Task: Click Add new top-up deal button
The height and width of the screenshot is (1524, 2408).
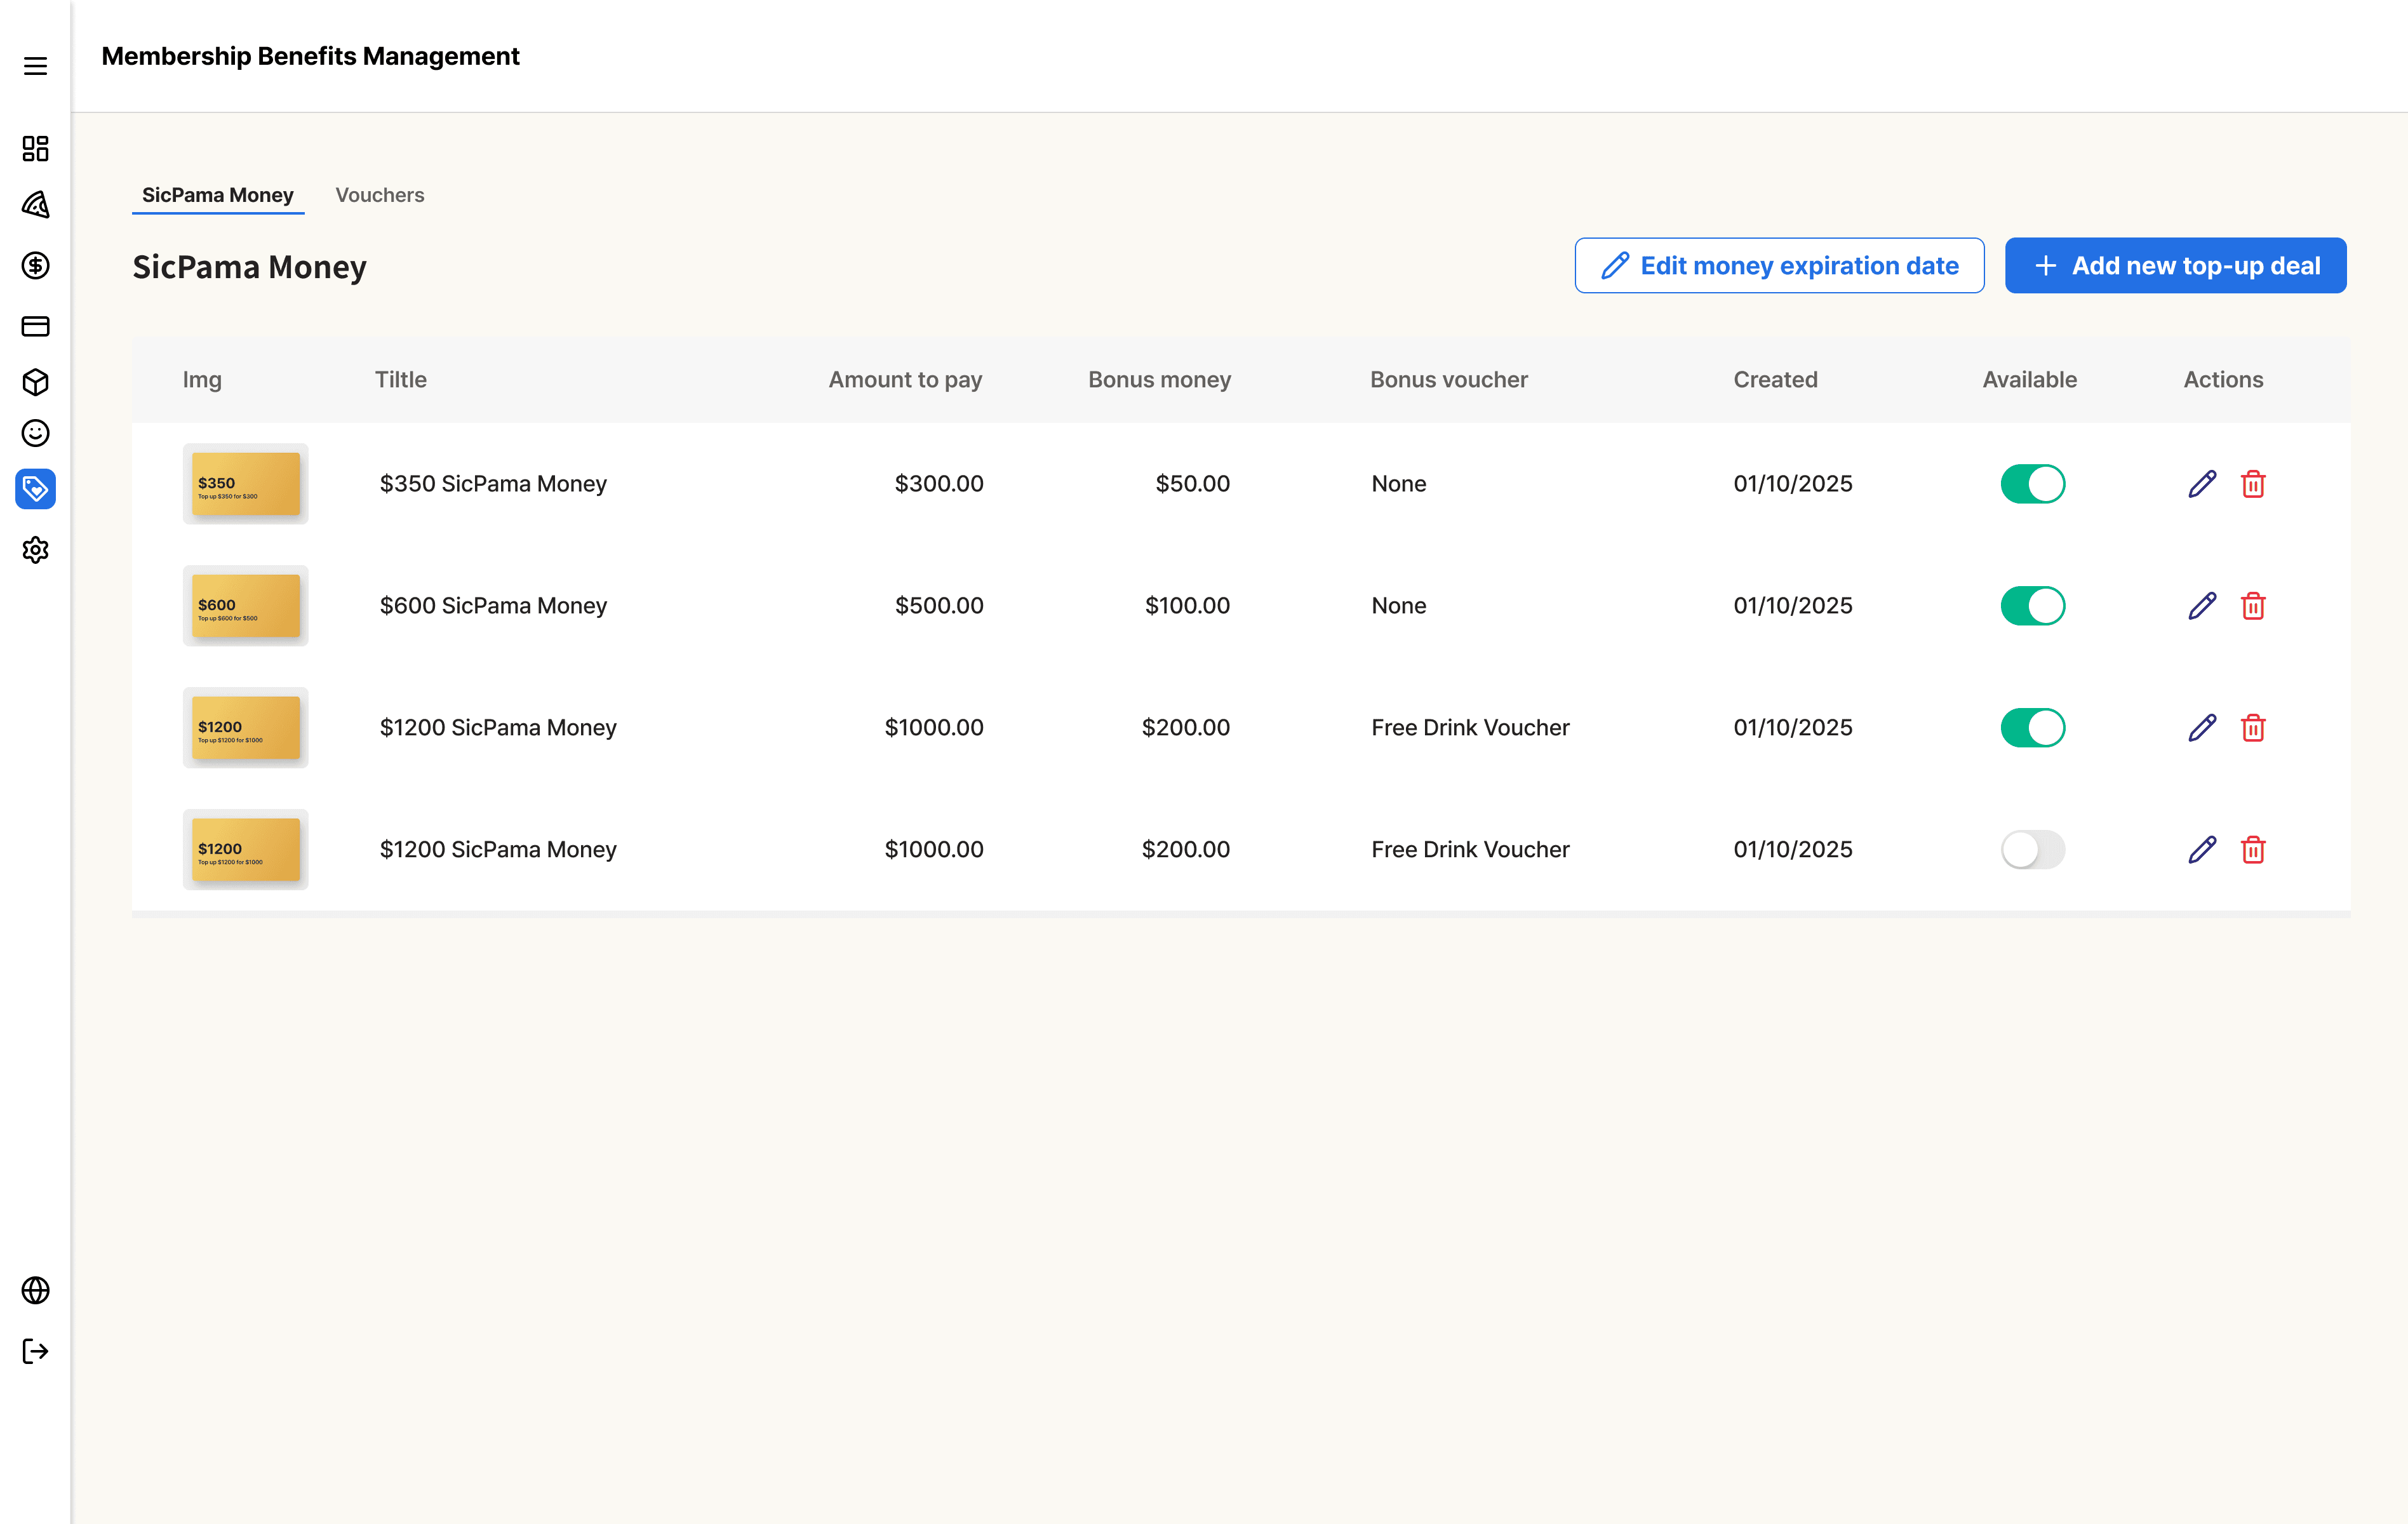Action: click(2175, 266)
